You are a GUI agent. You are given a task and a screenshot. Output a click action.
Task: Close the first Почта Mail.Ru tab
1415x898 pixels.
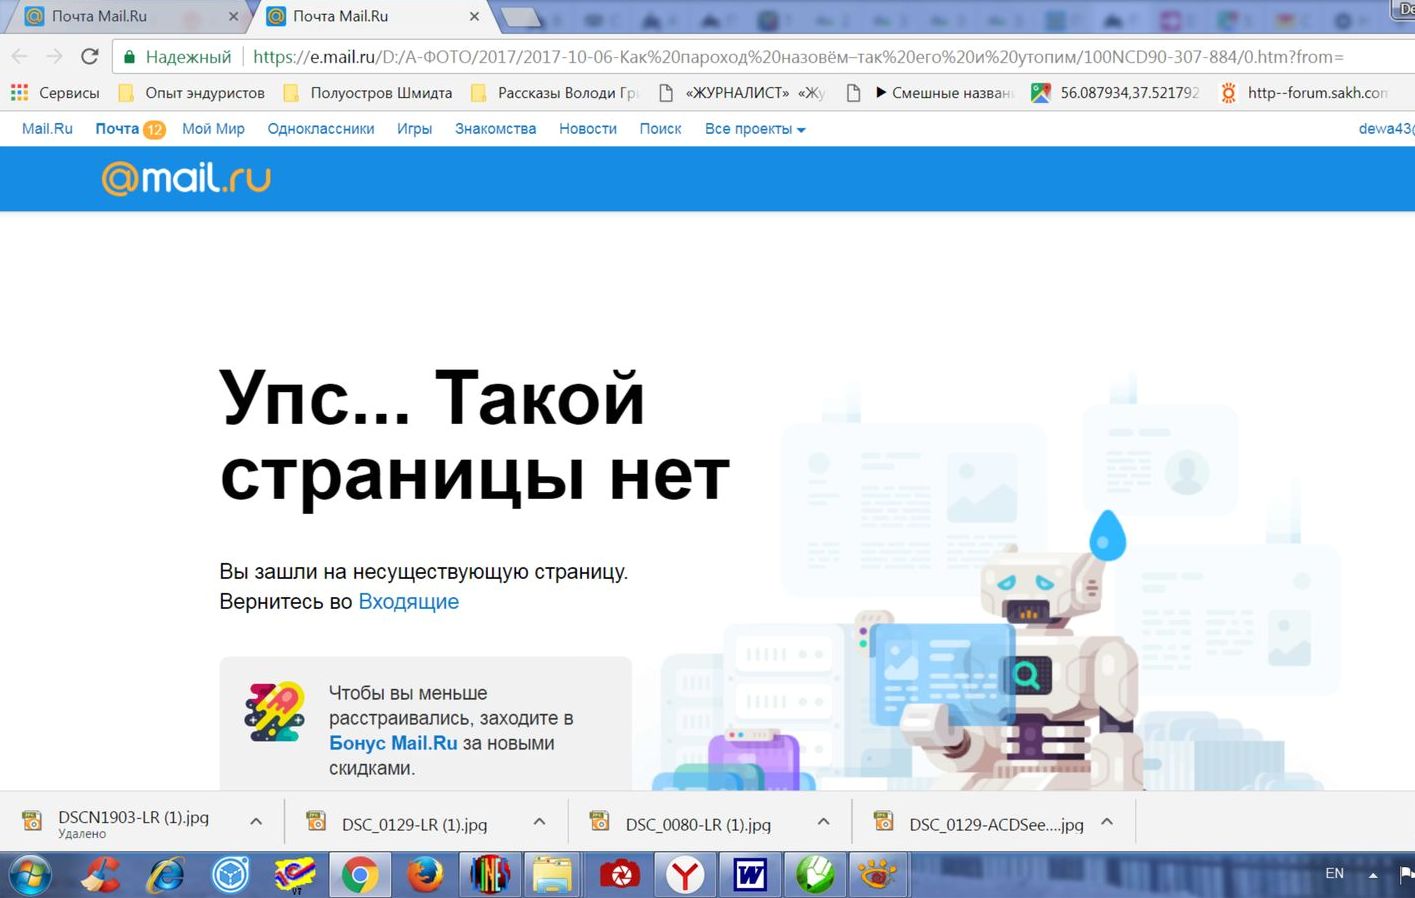coord(233,16)
